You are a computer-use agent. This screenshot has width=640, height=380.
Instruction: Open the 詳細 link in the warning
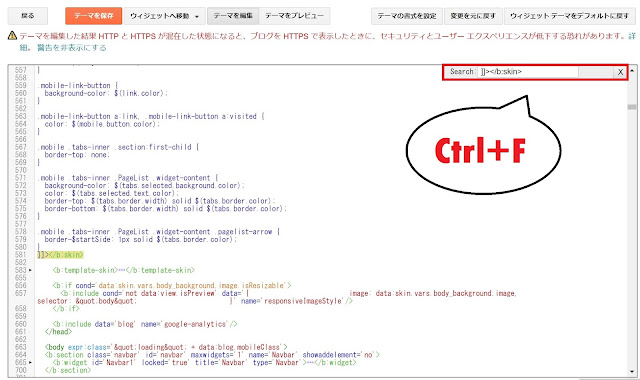[631, 36]
